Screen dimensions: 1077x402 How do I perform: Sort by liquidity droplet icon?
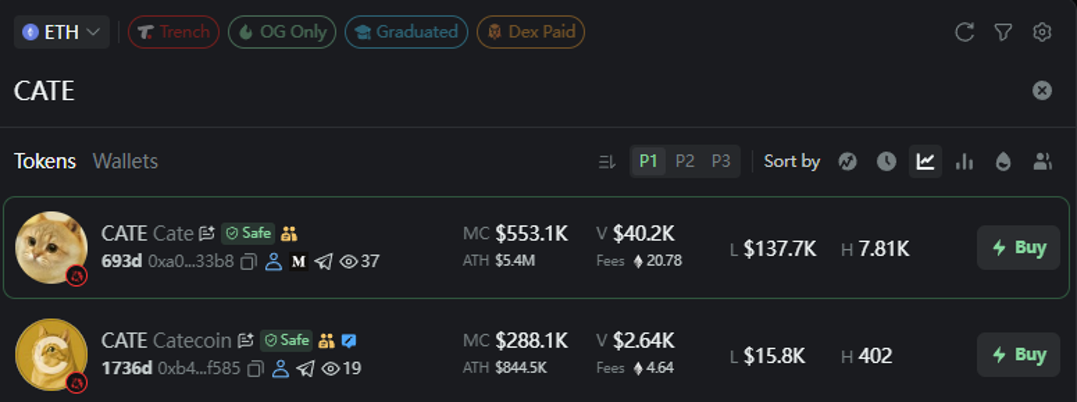(x=1003, y=161)
